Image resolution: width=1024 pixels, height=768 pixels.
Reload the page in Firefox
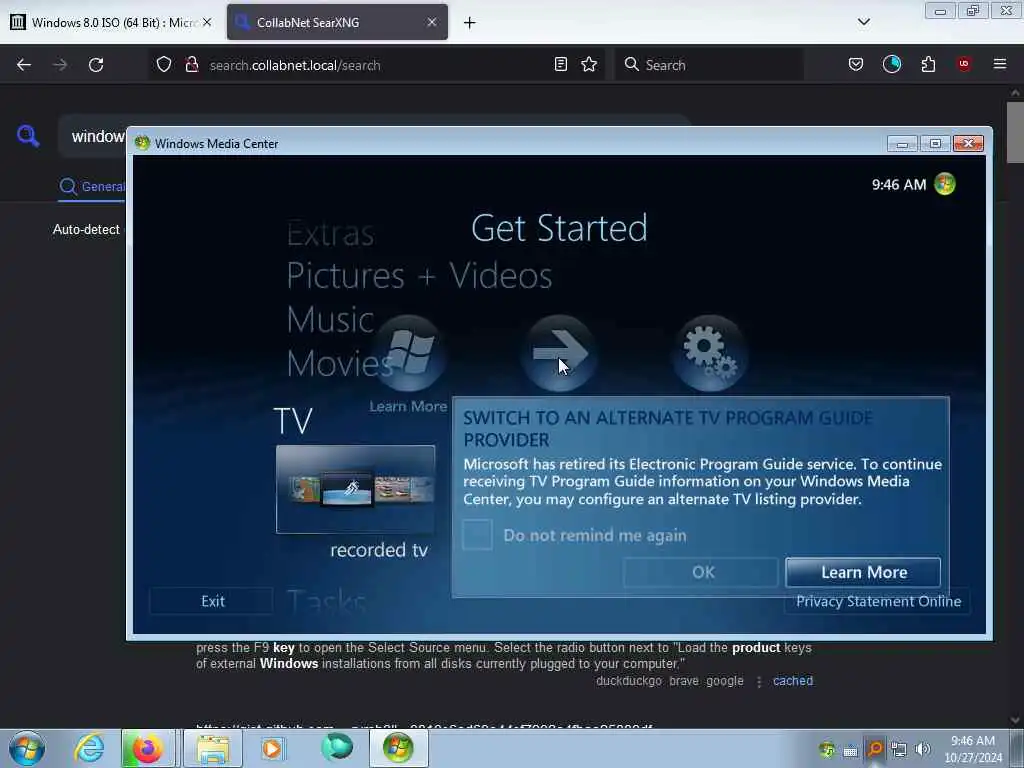(x=96, y=65)
